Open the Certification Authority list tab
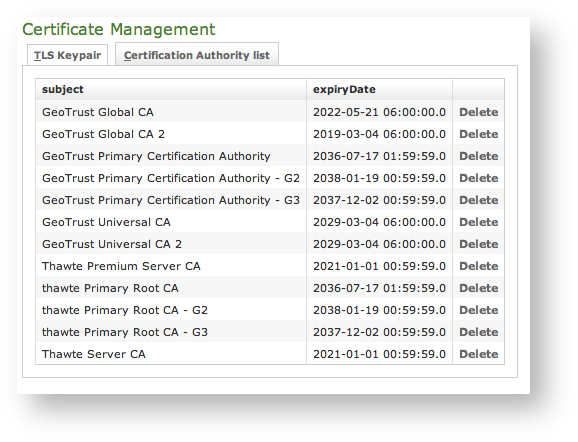The width and height of the screenshot is (578, 442). coord(197,55)
